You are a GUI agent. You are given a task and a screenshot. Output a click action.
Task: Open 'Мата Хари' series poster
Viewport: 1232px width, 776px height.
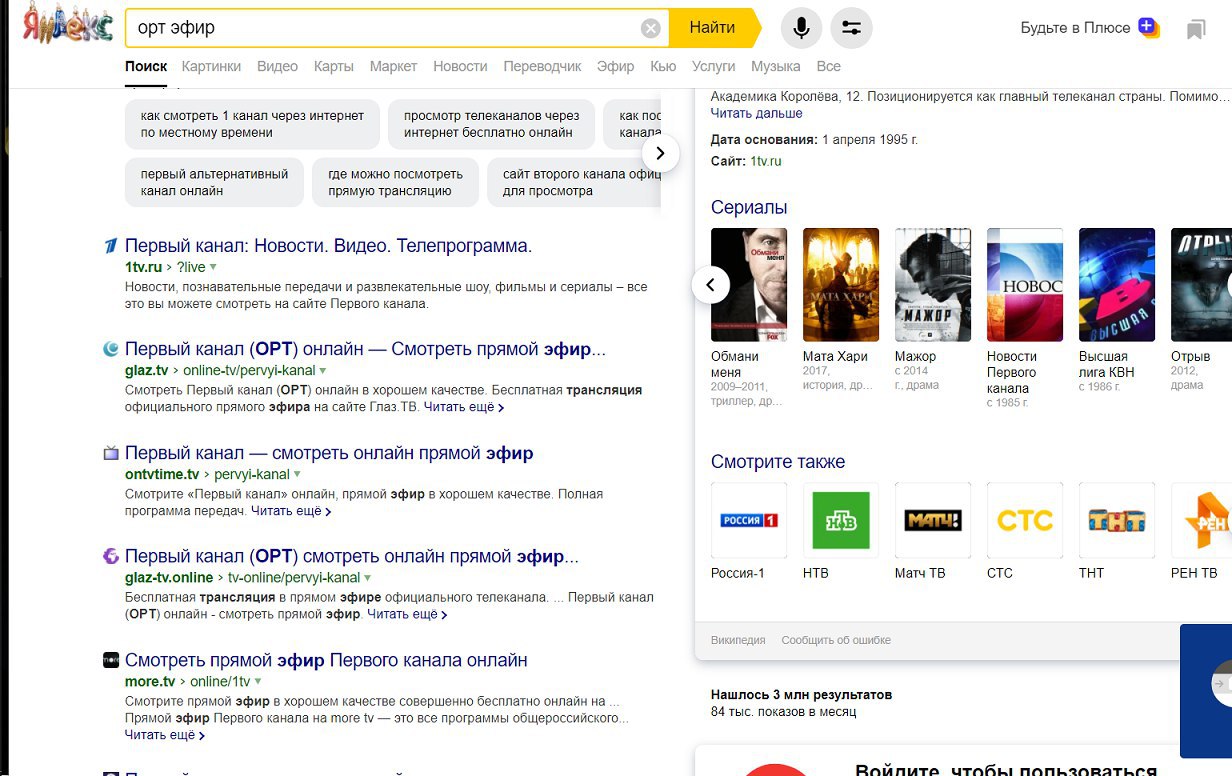[841, 285]
